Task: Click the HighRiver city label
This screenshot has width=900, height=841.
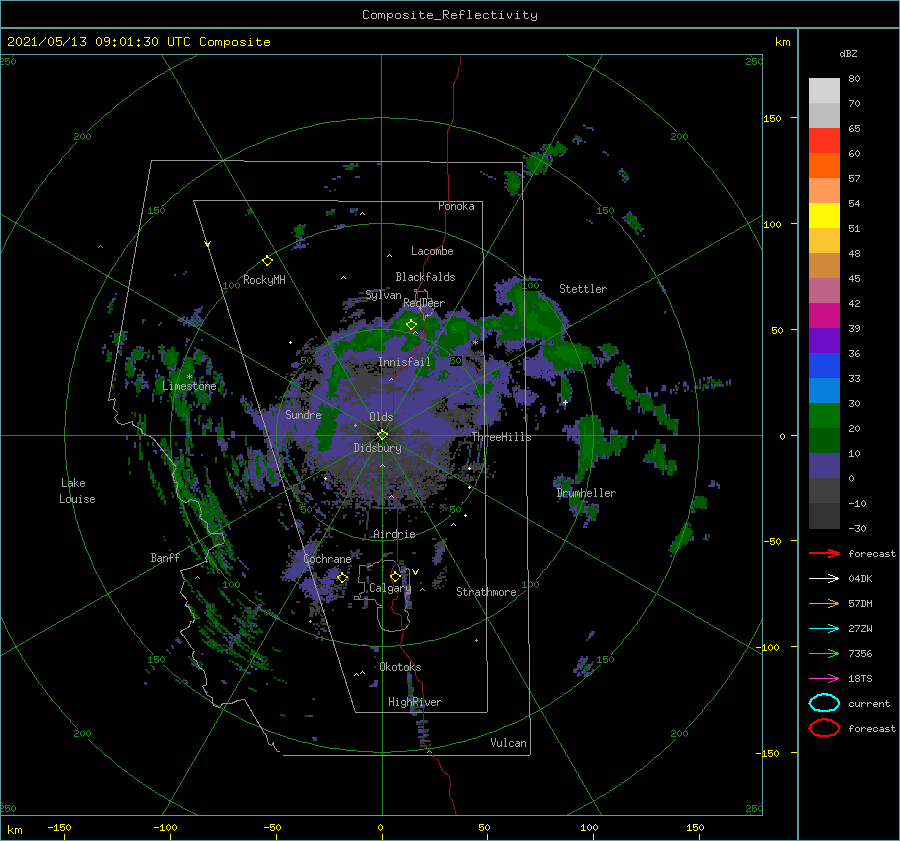Action: [415, 702]
